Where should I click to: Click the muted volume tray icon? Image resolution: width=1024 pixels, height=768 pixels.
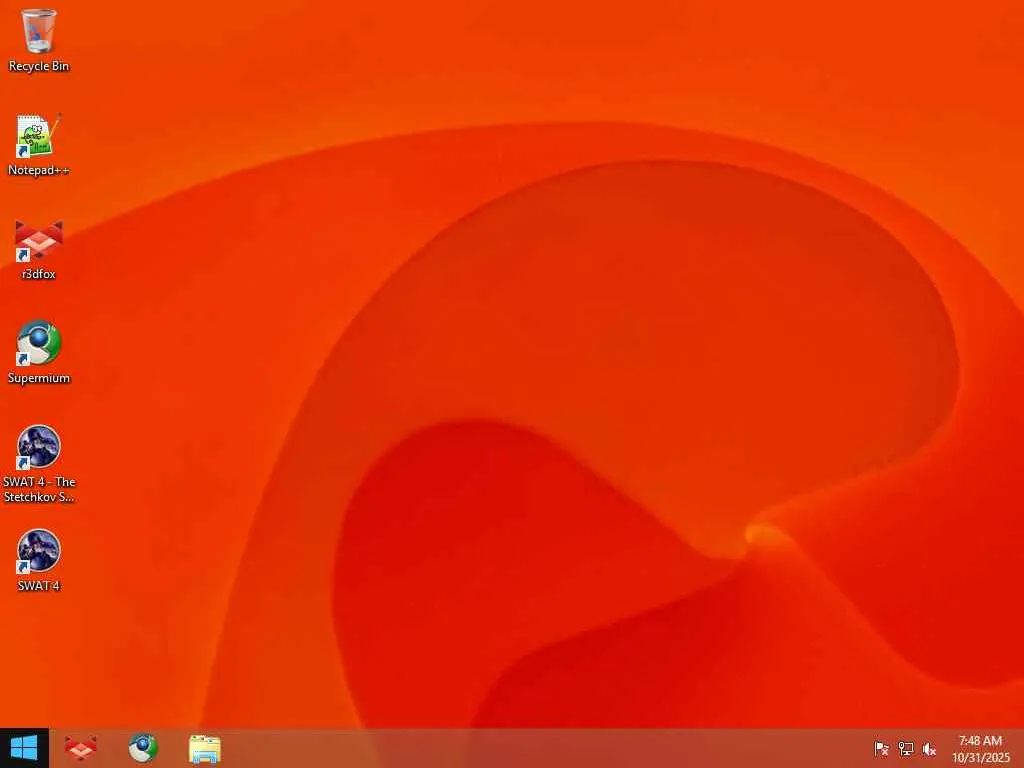[x=929, y=749]
